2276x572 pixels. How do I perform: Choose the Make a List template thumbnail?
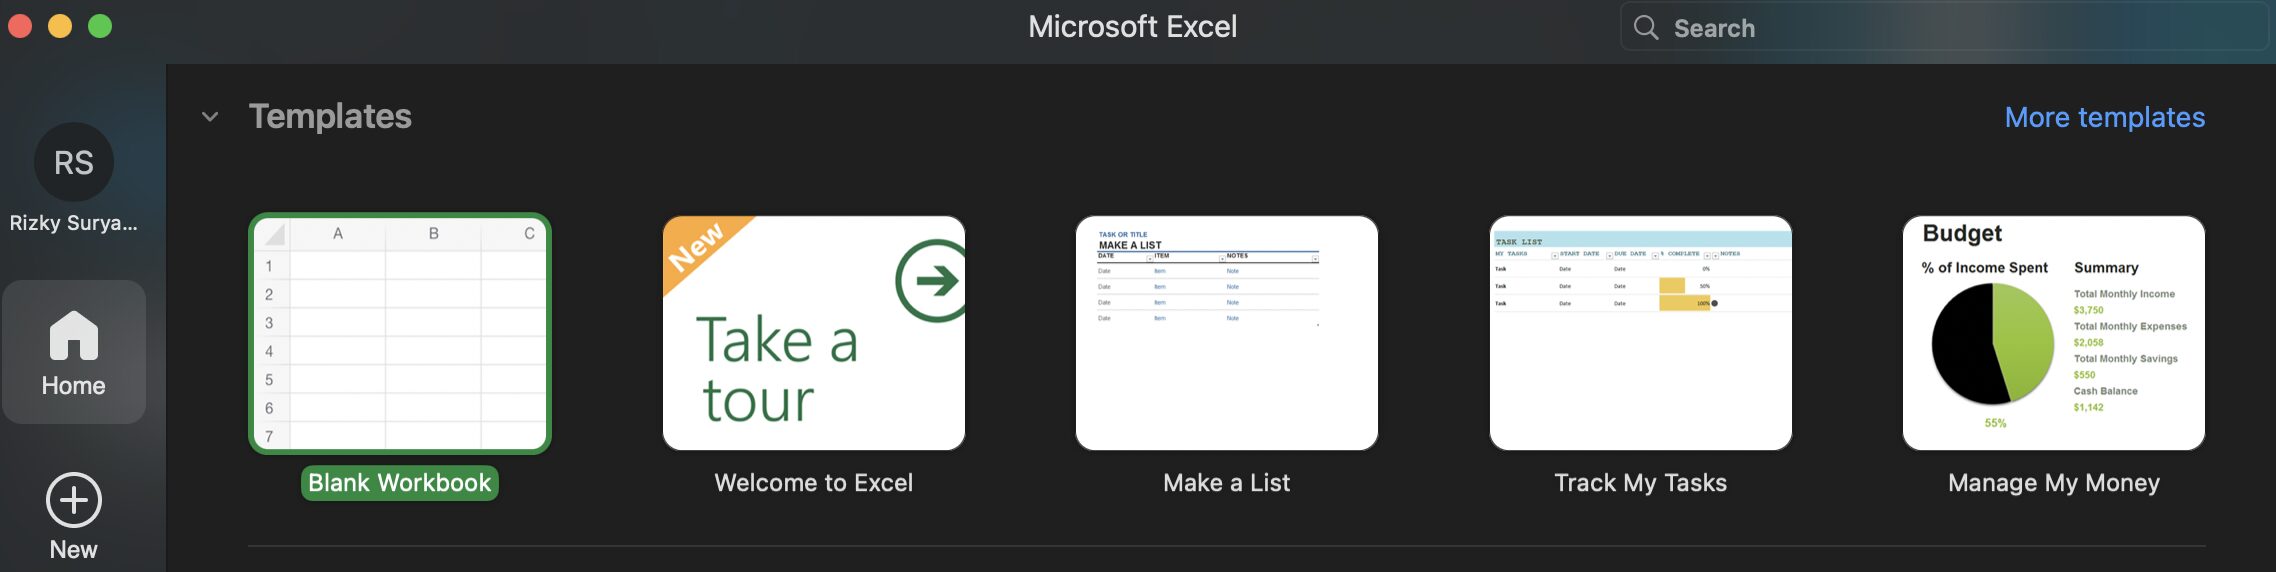pos(1226,333)
